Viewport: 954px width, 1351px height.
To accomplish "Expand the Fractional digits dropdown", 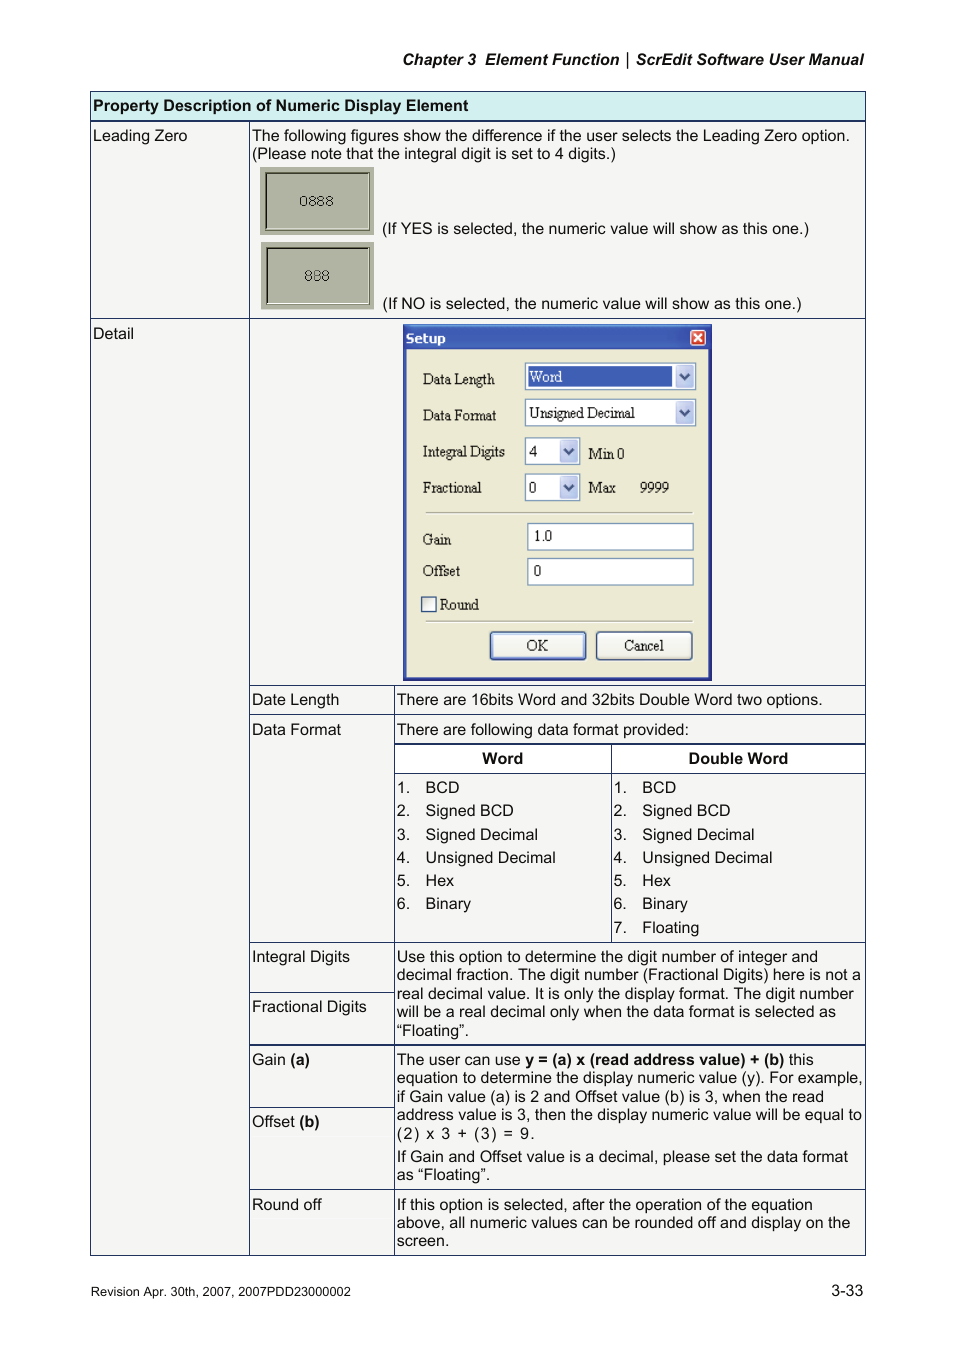I will coord(569,487).
